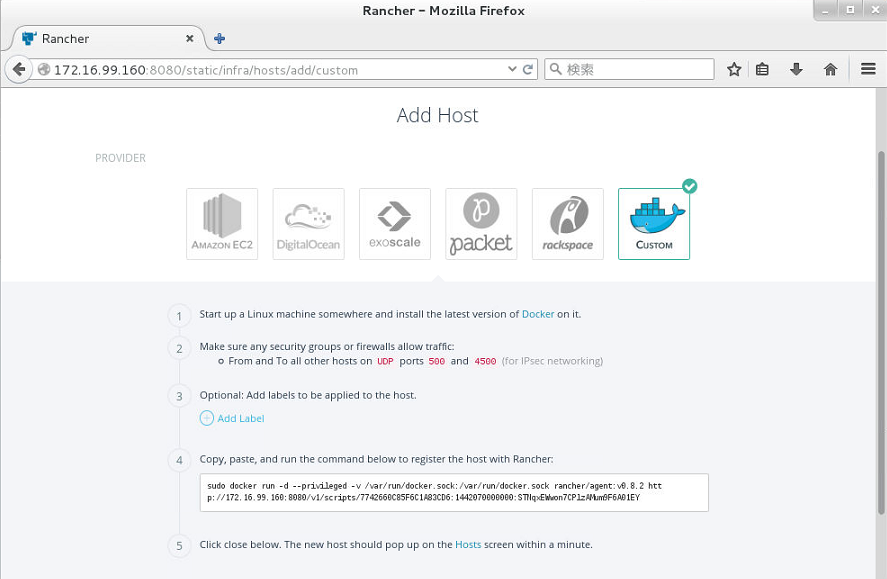Click '(for IPsec networking)' note

pos(552,361)
